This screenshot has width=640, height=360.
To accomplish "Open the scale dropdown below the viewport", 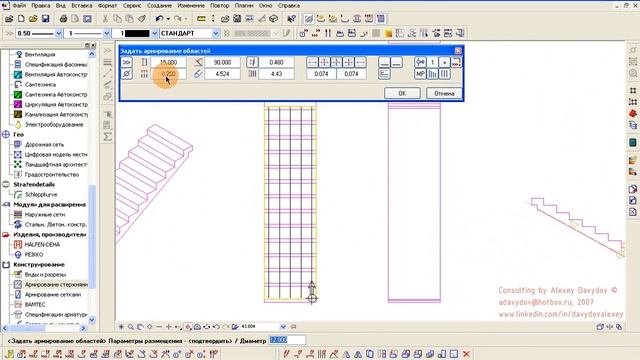I will click(x=283, y=327).
